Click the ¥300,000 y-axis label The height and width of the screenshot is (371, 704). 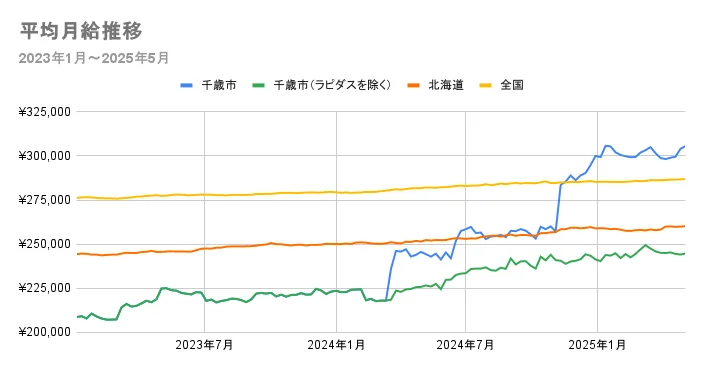click(x=45, y=156)
